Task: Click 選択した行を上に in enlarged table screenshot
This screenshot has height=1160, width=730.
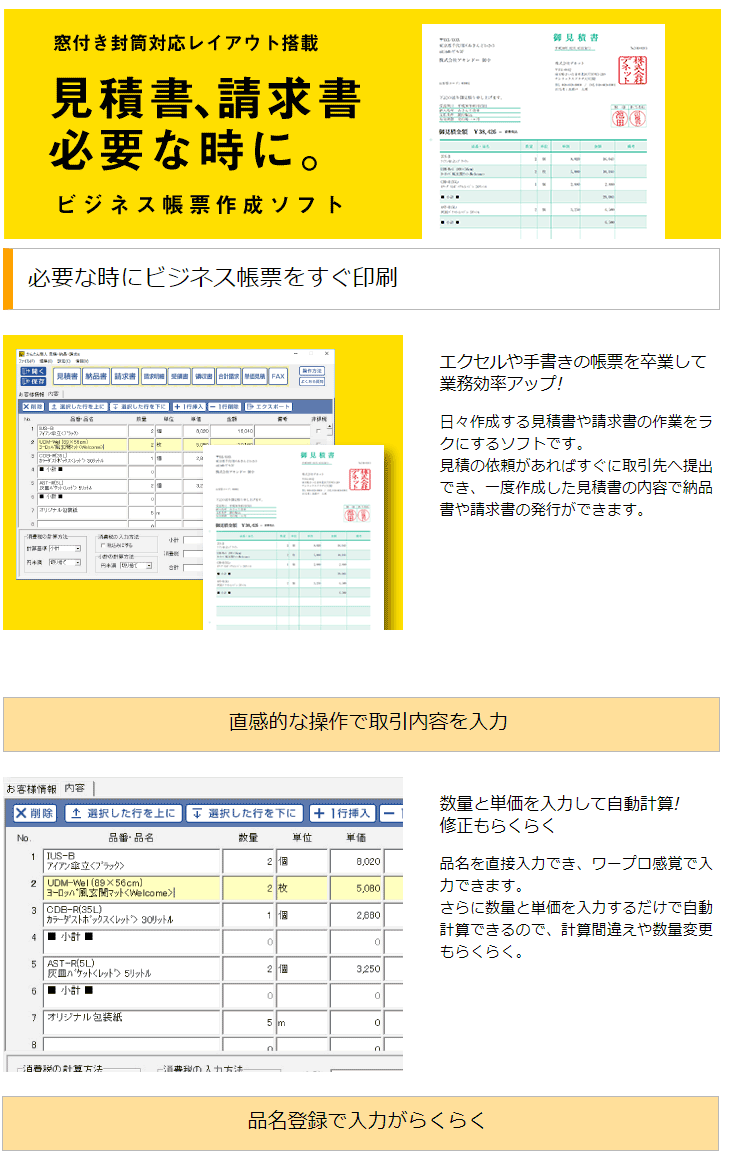Action: click(x=123, y=813)
